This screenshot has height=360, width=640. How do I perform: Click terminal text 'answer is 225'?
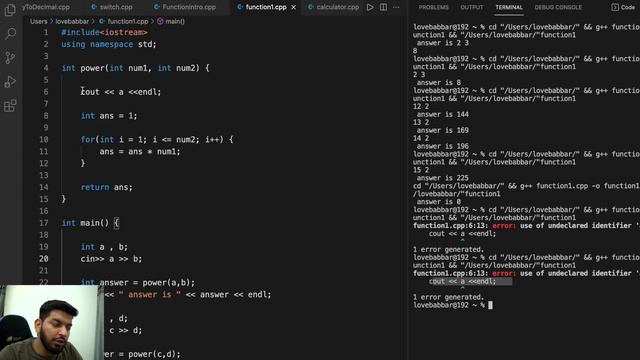[x=442, y=178]
